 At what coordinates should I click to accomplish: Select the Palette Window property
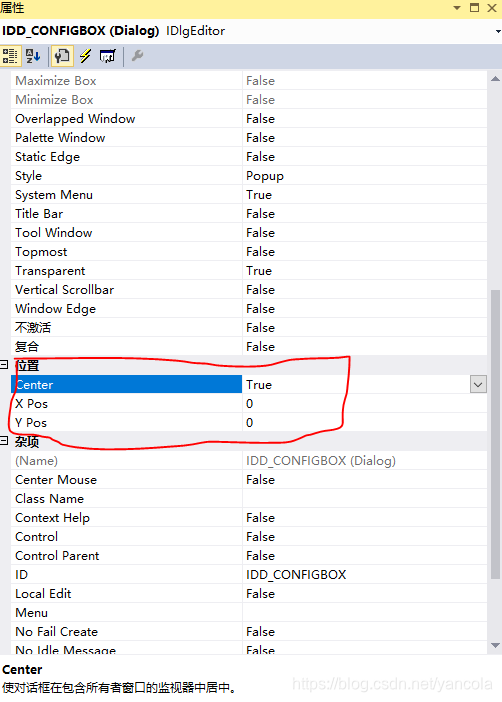(126, 138)
